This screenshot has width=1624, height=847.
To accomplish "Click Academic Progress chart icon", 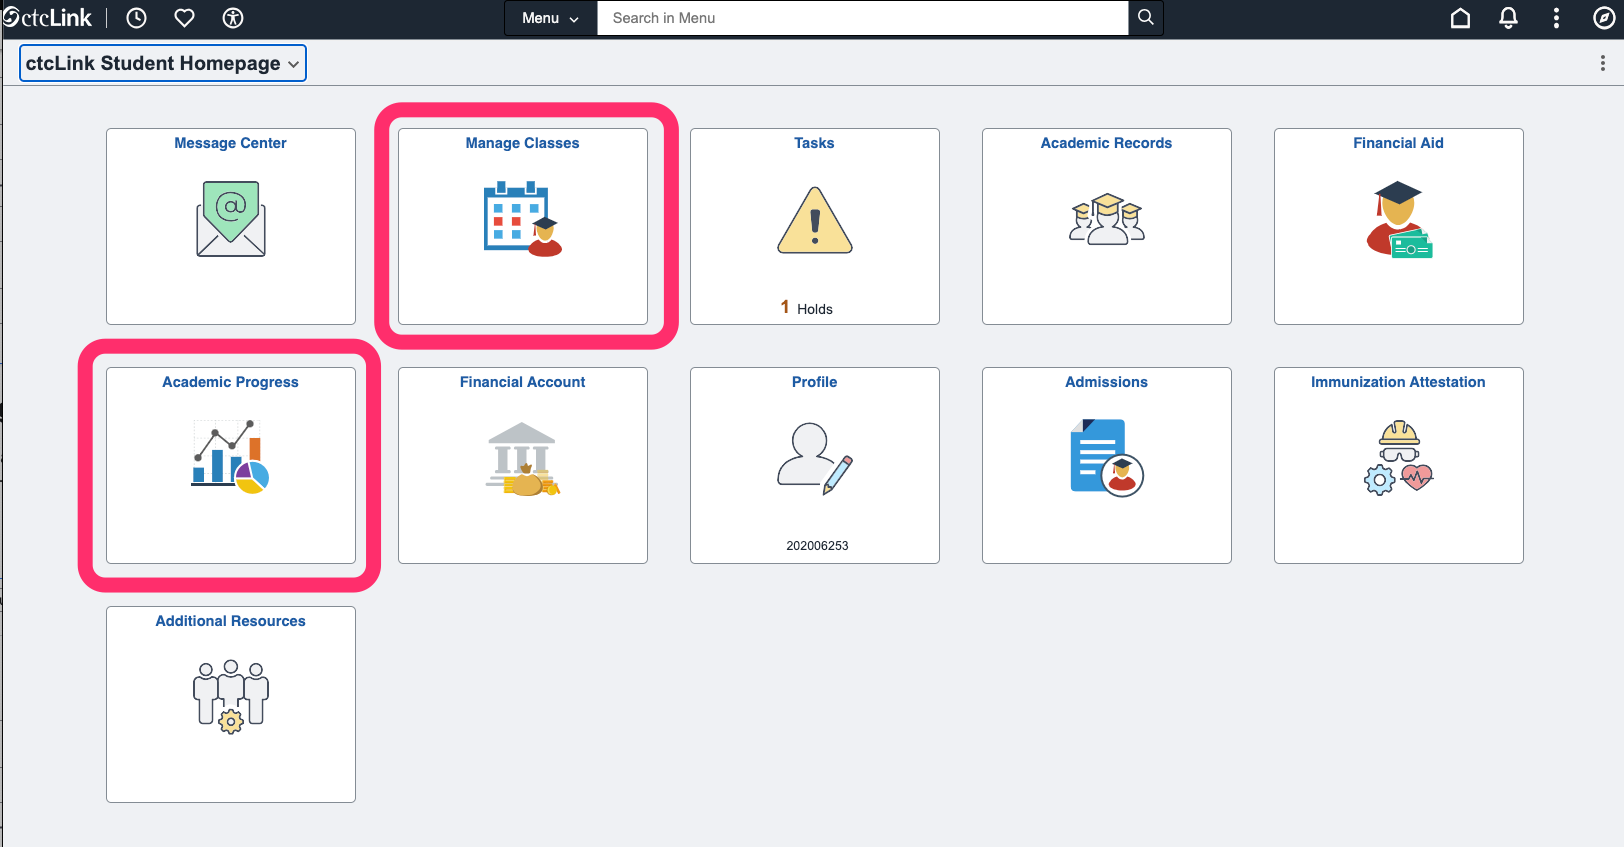I will (231, 457).
